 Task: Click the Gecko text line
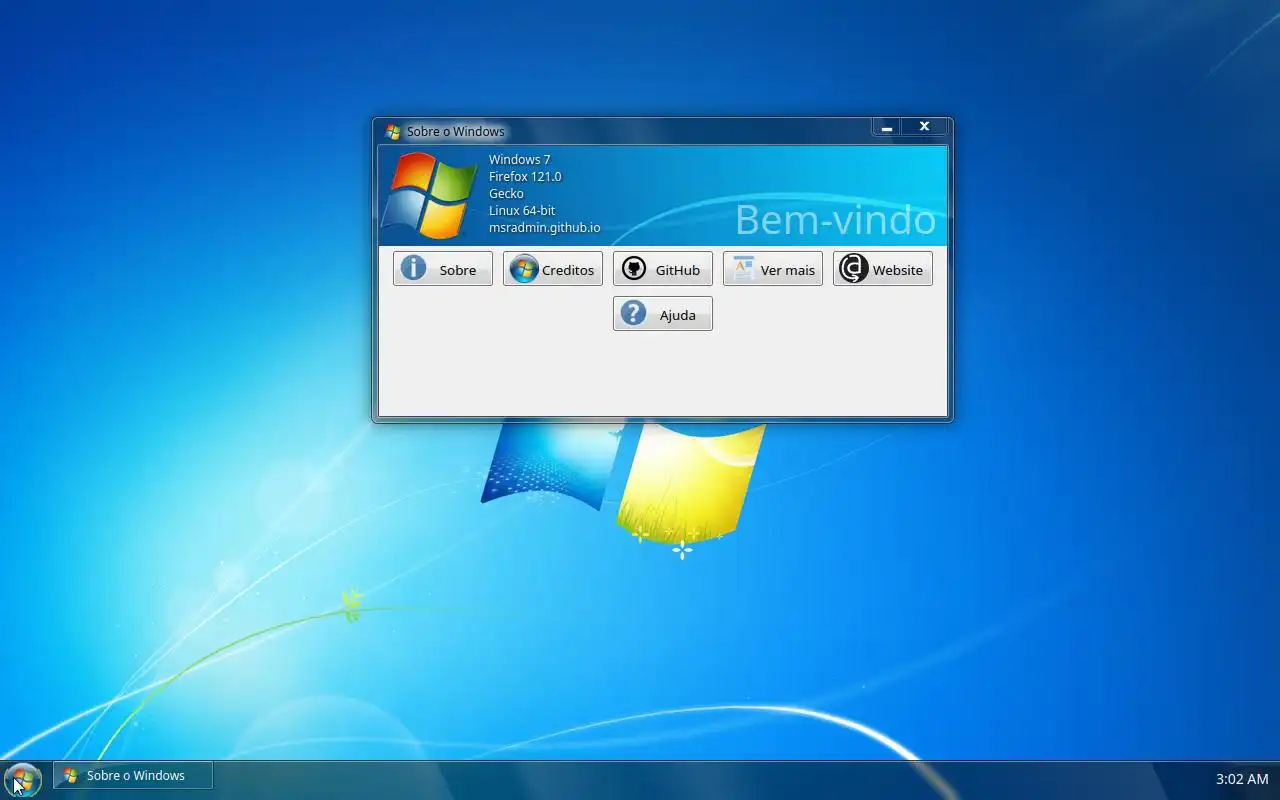pos(506,194)
